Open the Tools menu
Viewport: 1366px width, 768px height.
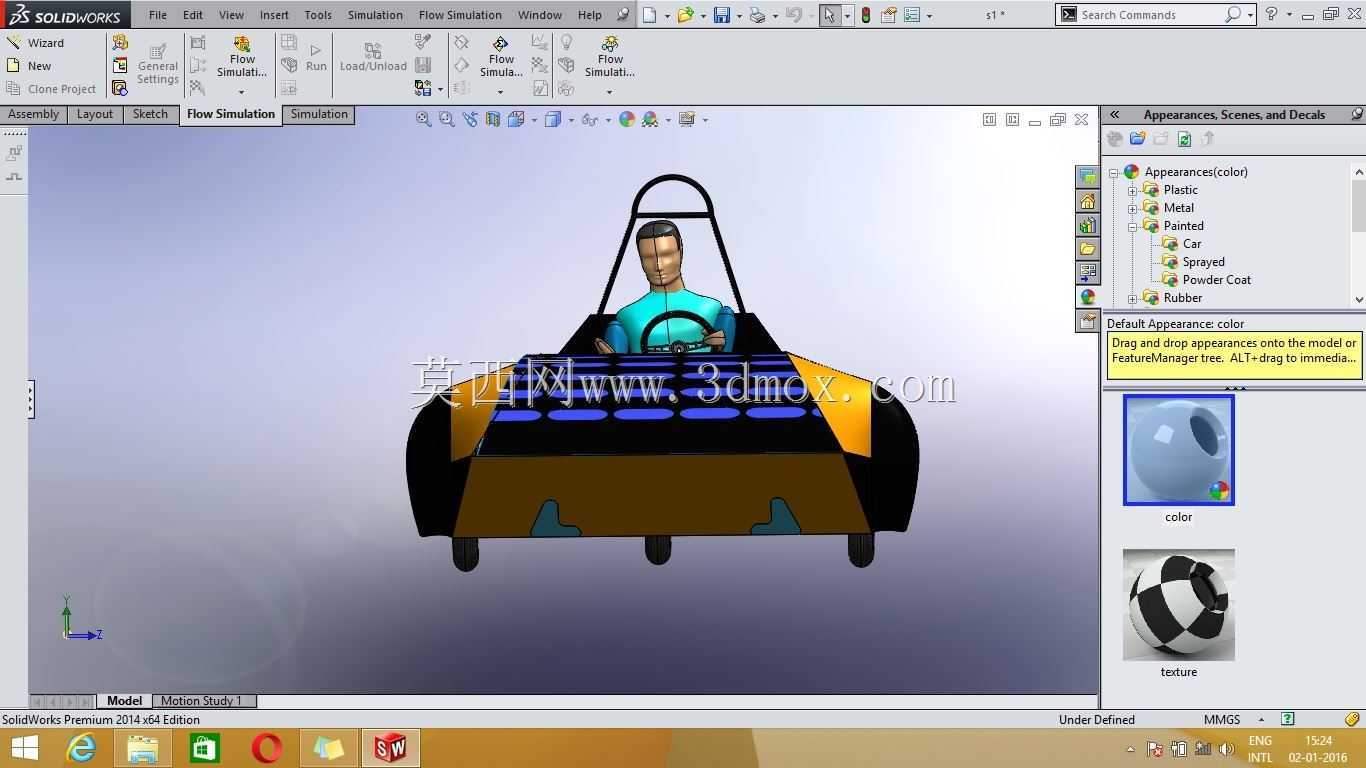[x=318, y=15]
